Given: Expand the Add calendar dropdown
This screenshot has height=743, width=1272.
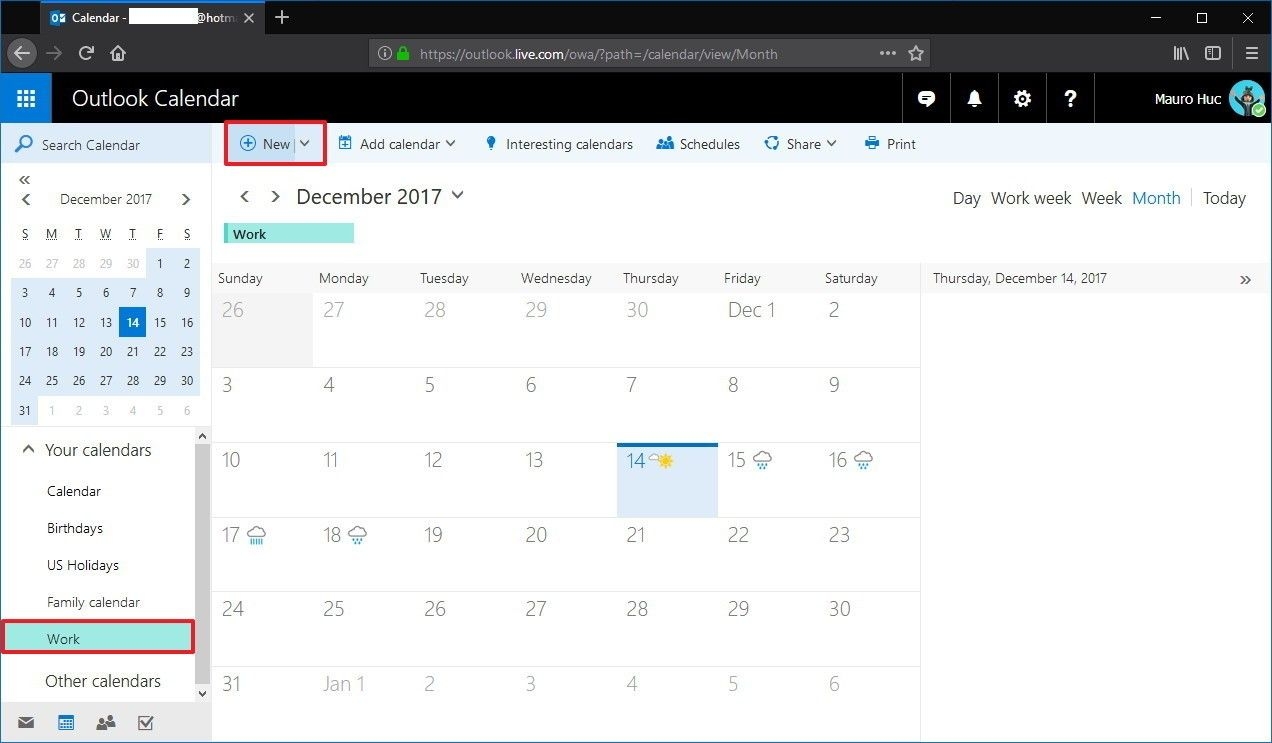Looking at the screenshot, I should (451, 144).
